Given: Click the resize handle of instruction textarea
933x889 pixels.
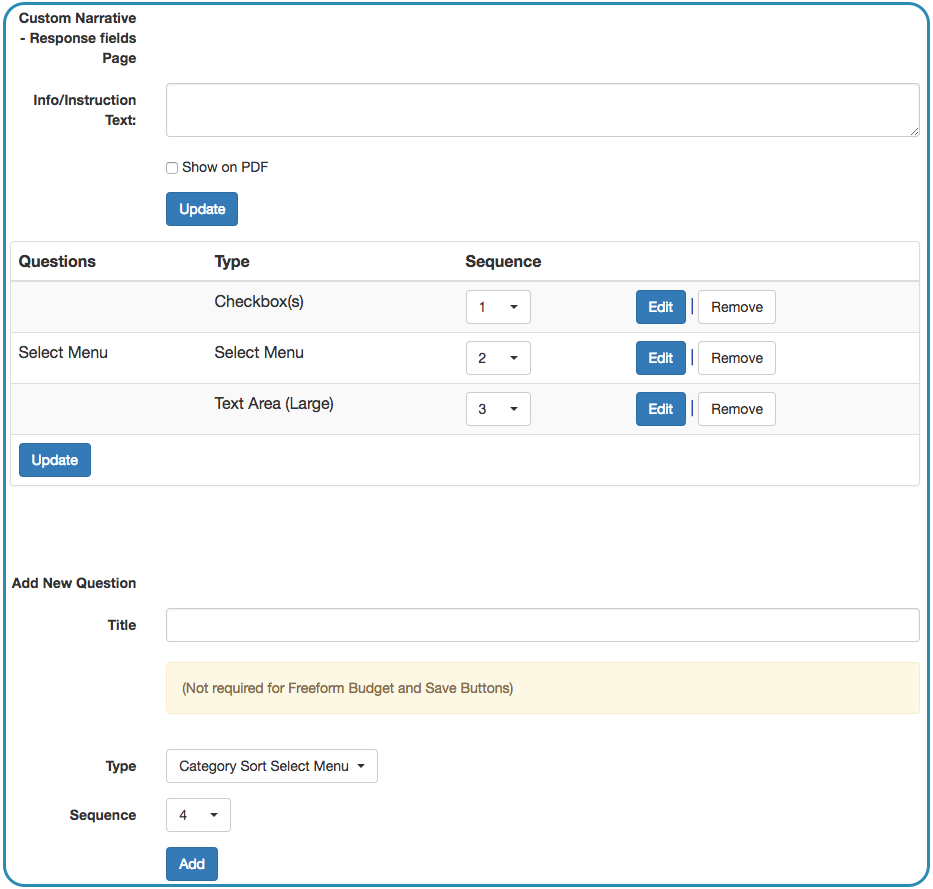Looking at the screenshot, I should click(914, 132).
